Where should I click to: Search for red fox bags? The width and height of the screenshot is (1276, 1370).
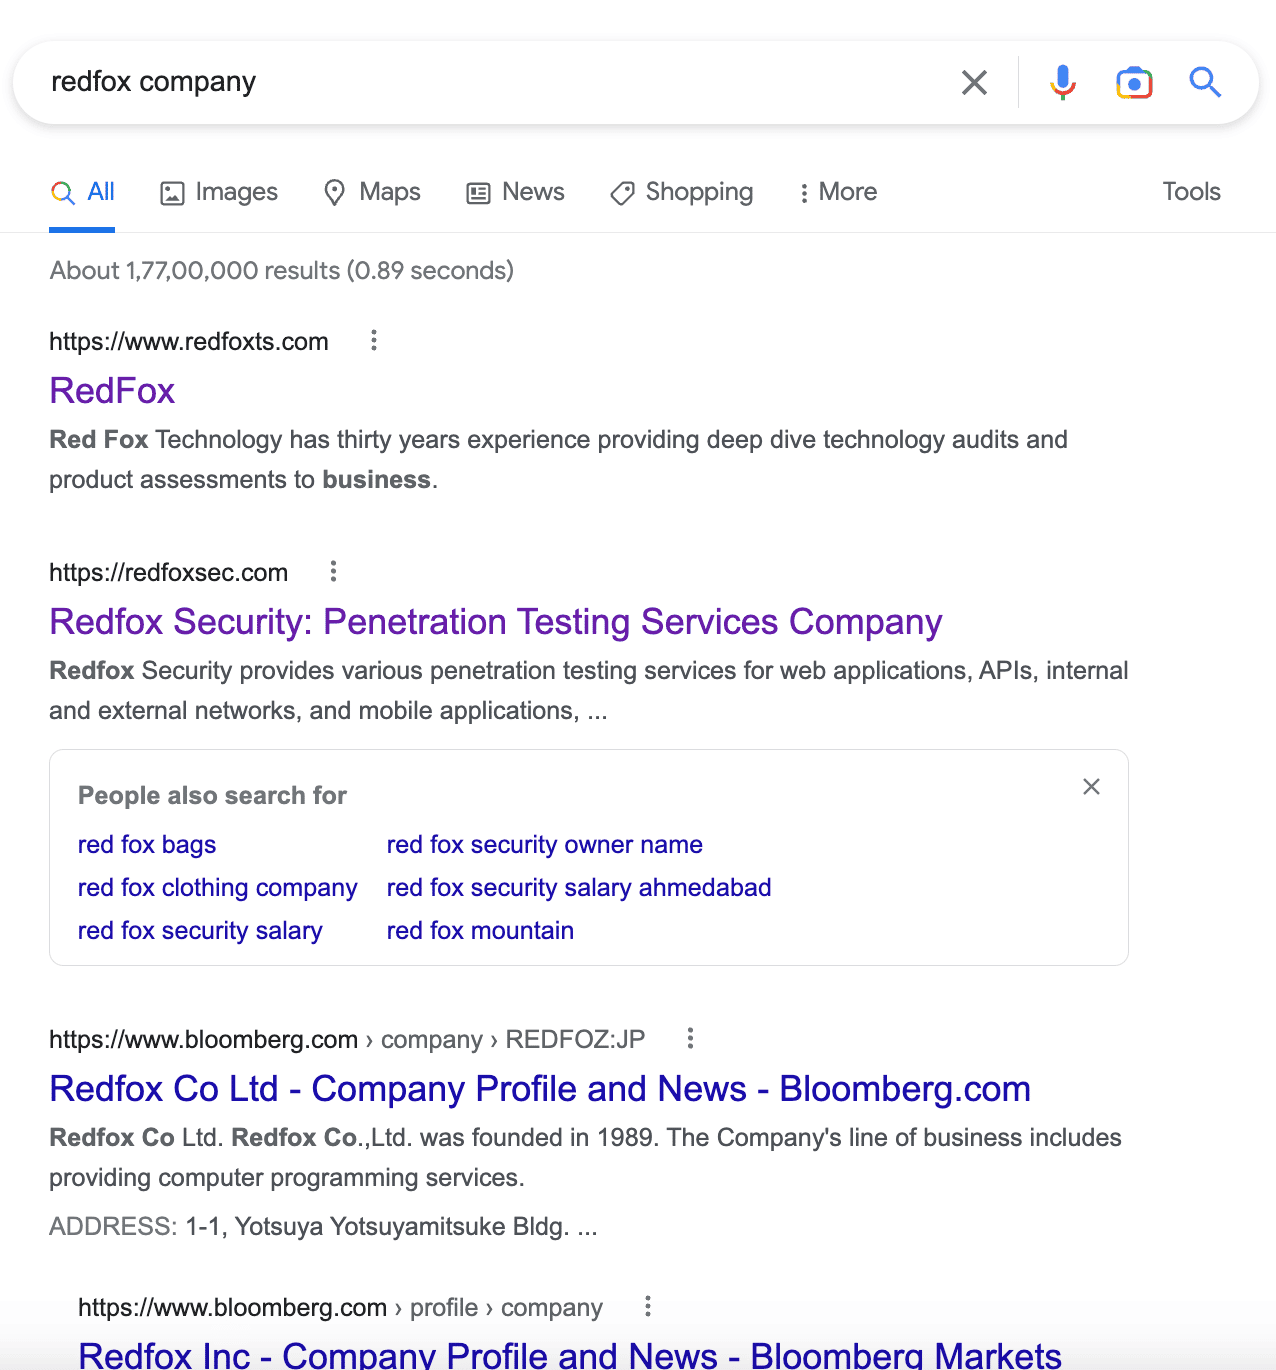[146, 845]
